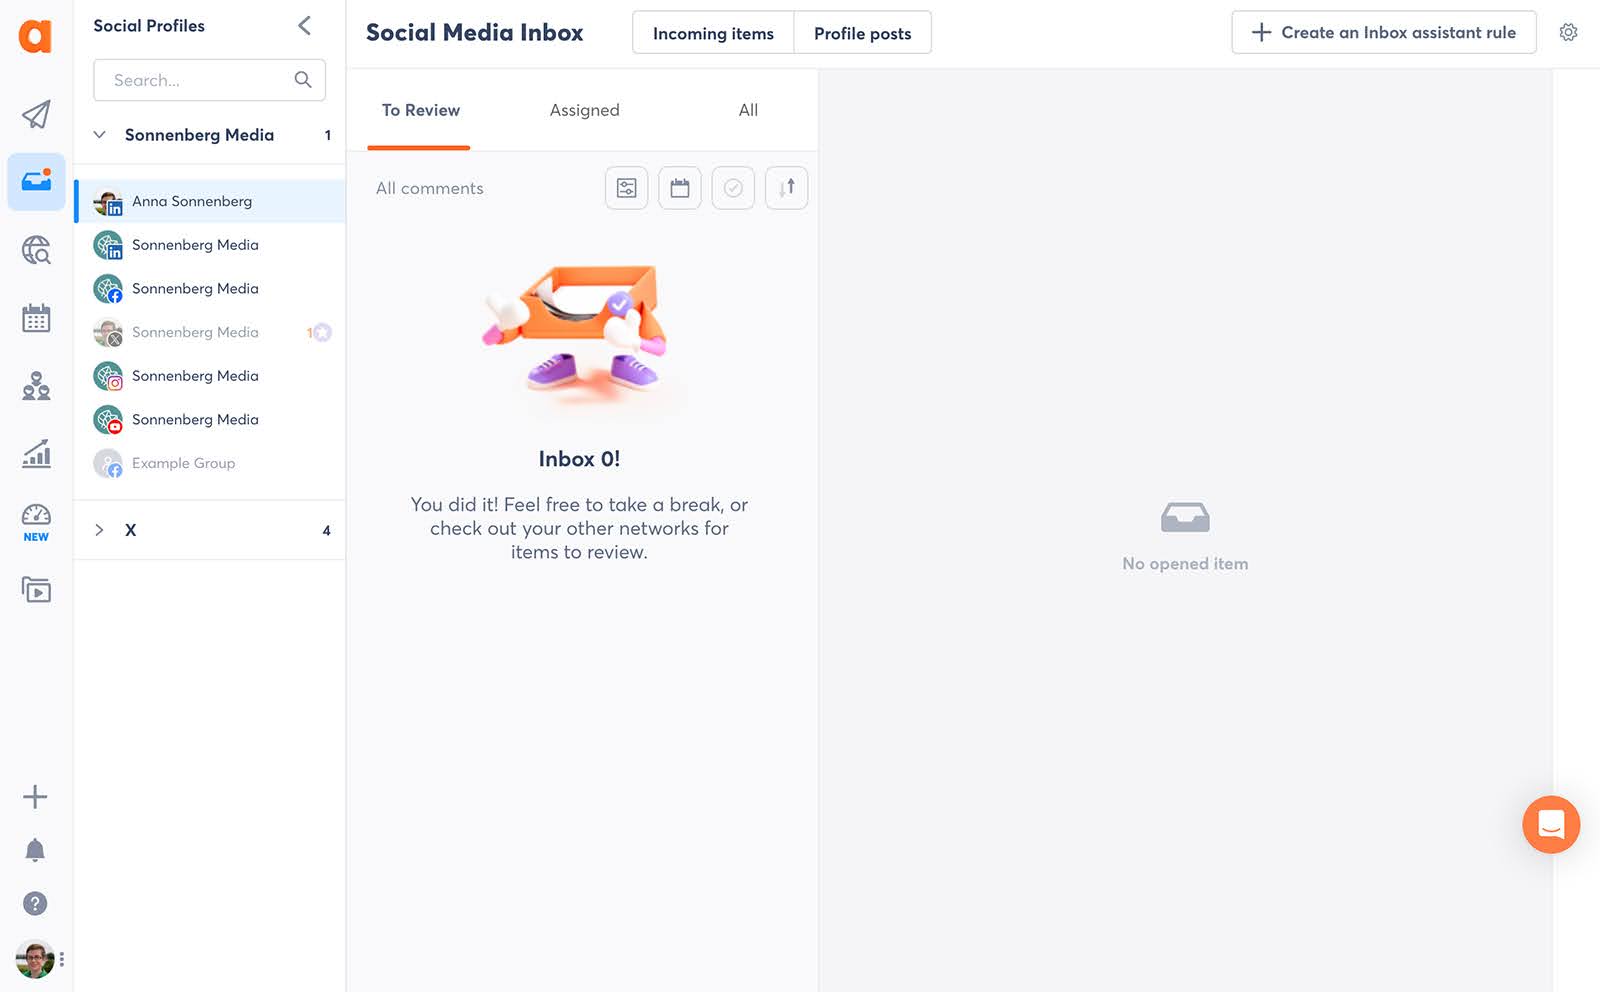The height and width of the screenshot is (992, 1600).
Task: Click the sort order arrows icon
Action: 786,187
